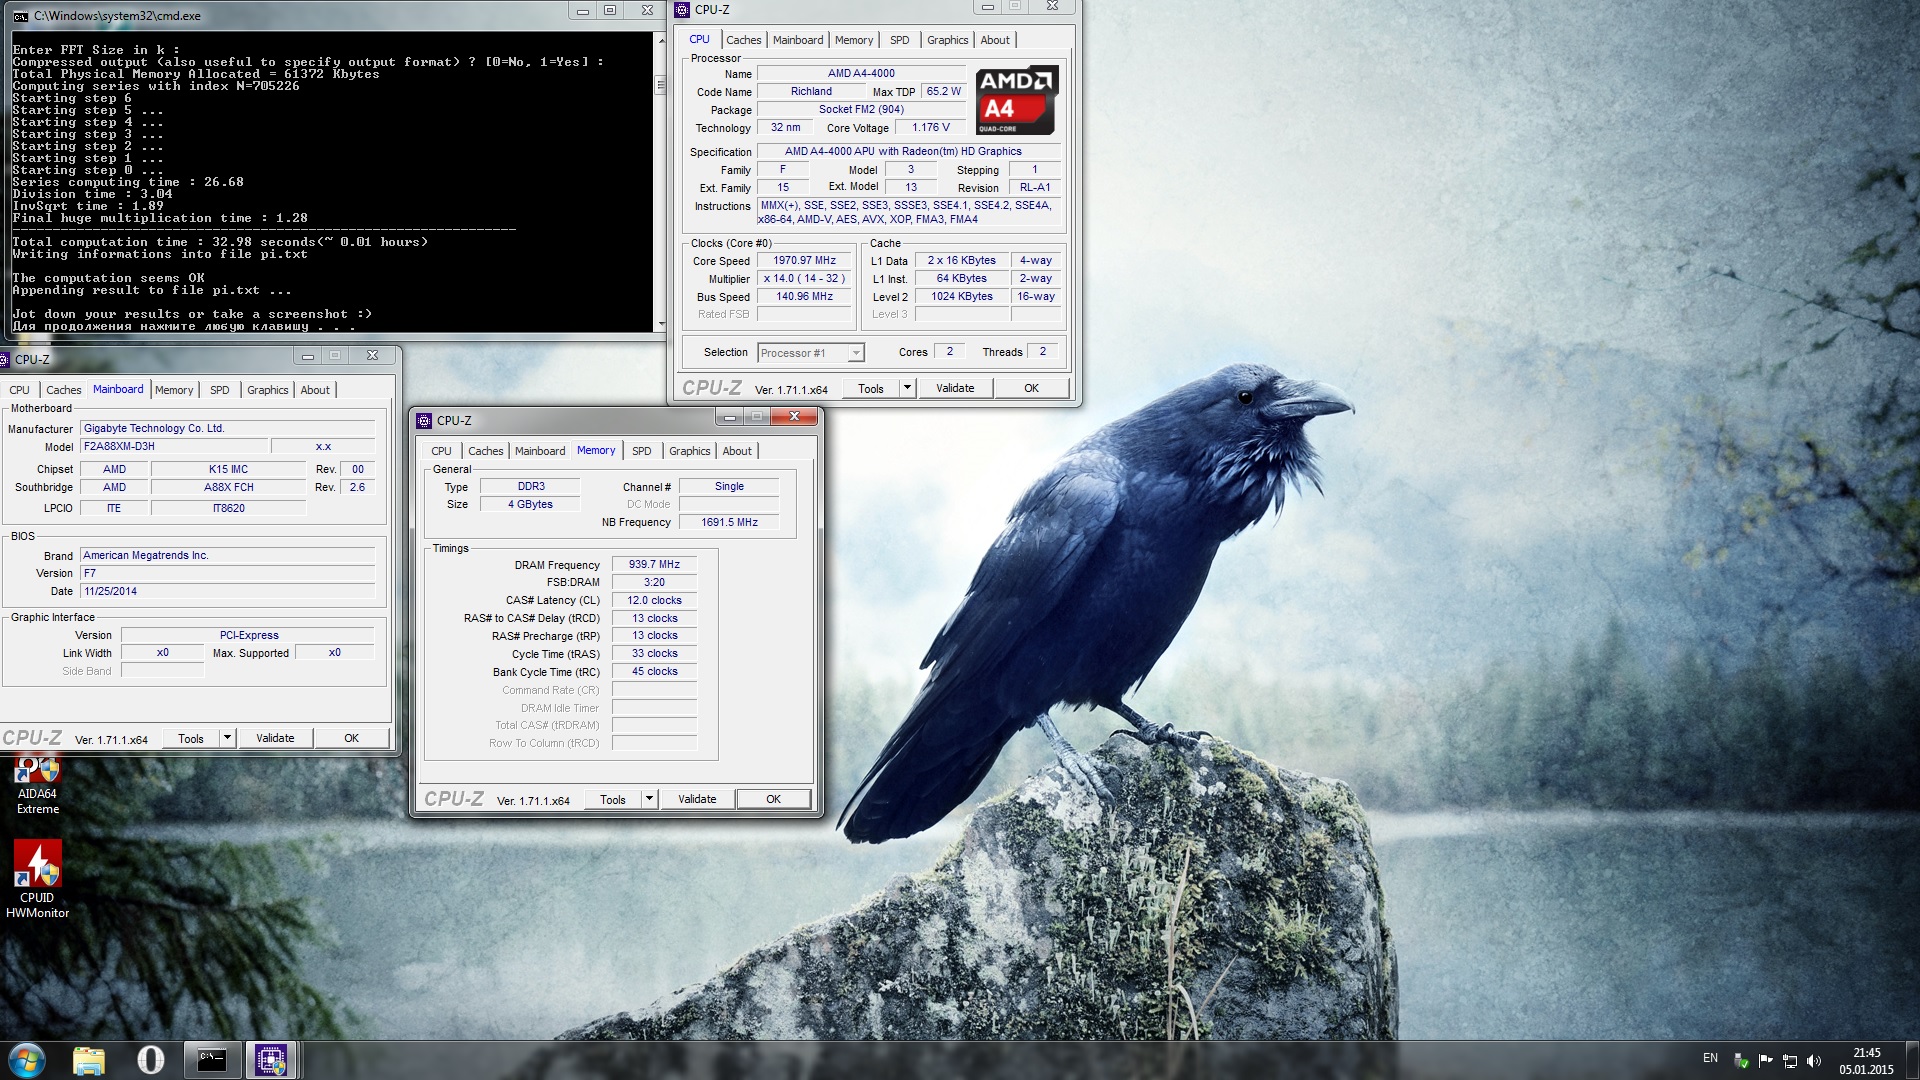Open the Windows Start menu
Image resolution: width=1920 pixels, height=1080 pixels.
(27, 1060)
